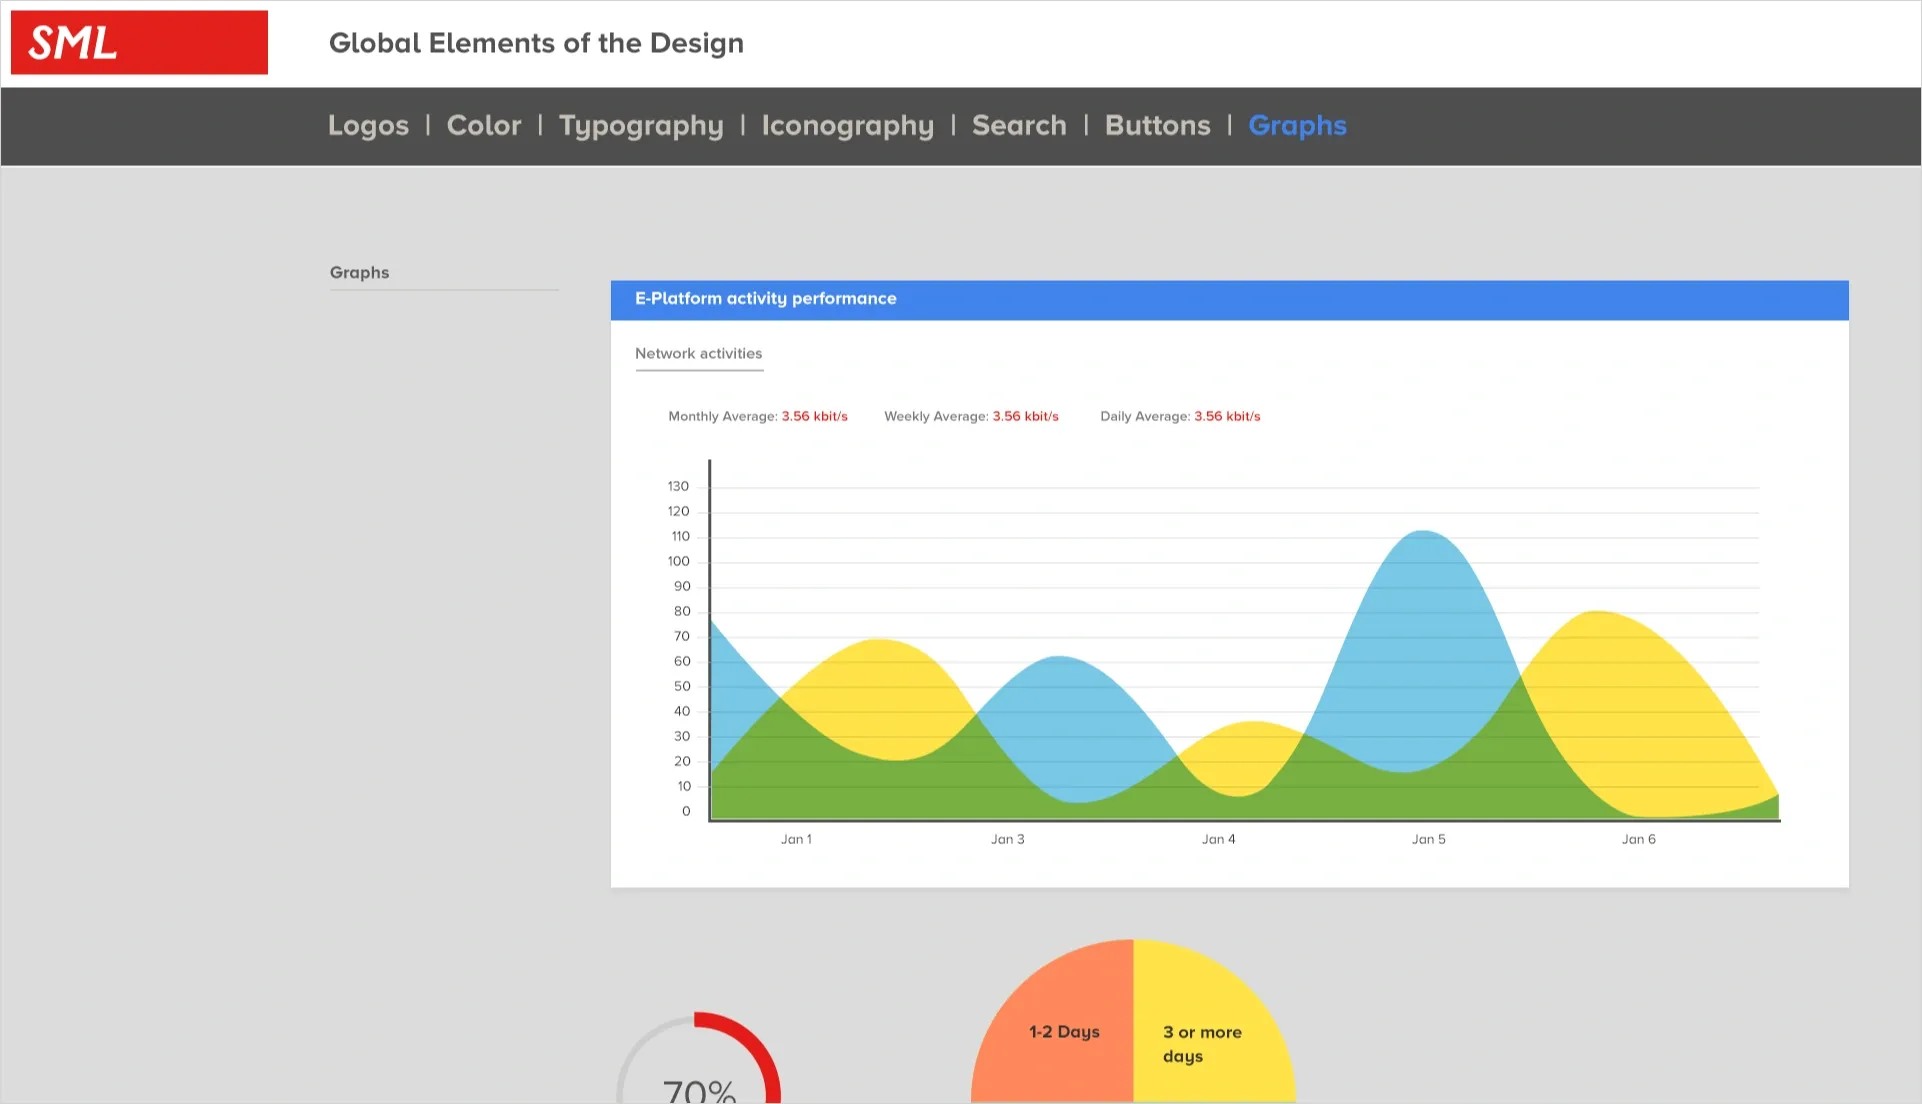The width and height of the screenshot is (1922, 1104).
Task: Click the Daily Average value
Action: click(1227, 417)
